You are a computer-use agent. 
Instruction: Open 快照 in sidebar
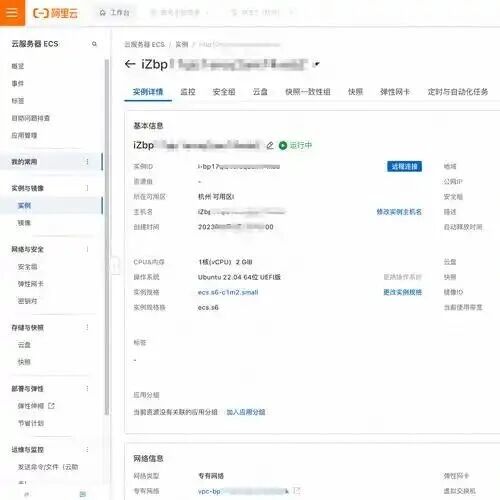click(x=24, y=362)
